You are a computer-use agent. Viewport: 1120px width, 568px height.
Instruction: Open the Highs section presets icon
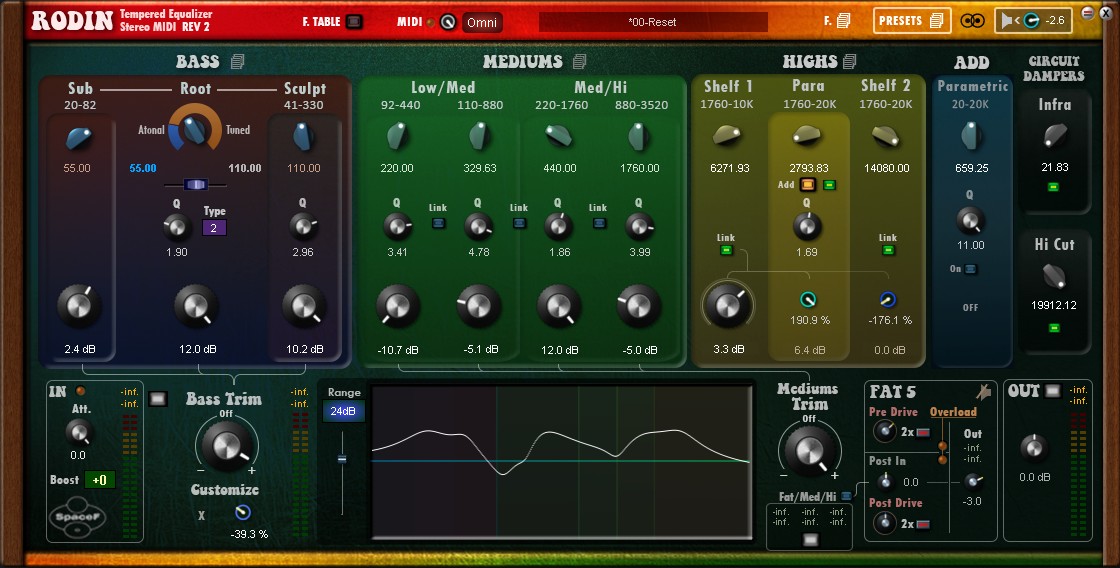click(851, 62)
